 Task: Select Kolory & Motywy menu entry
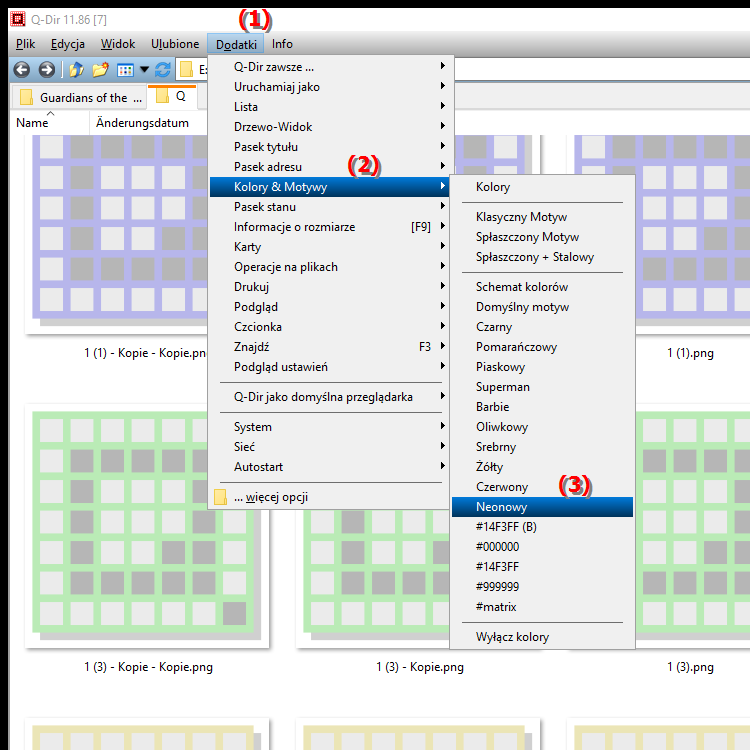(329, 187)
